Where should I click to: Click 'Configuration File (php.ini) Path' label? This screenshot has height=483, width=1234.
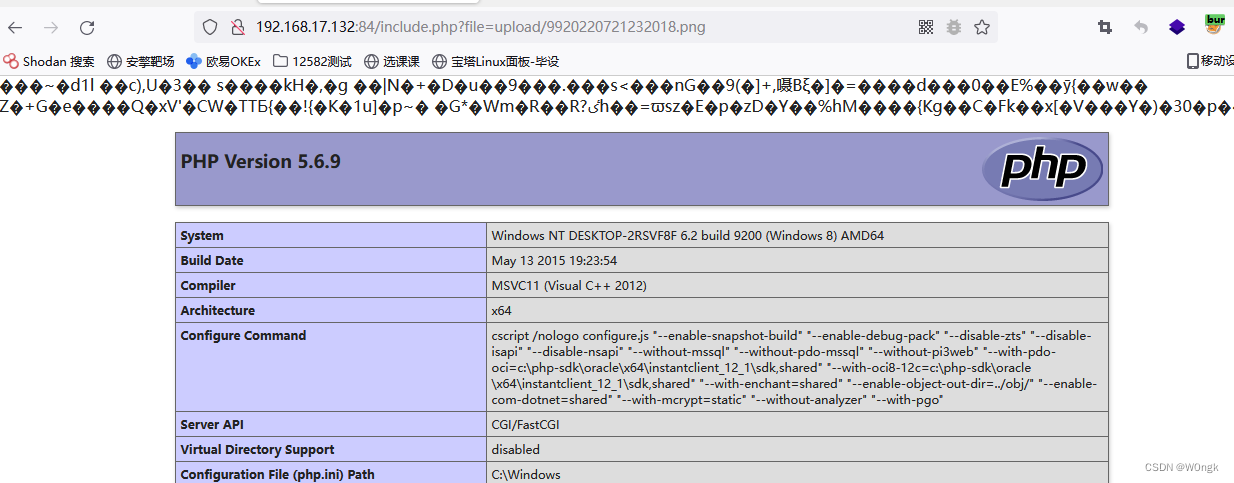point(277,475)
